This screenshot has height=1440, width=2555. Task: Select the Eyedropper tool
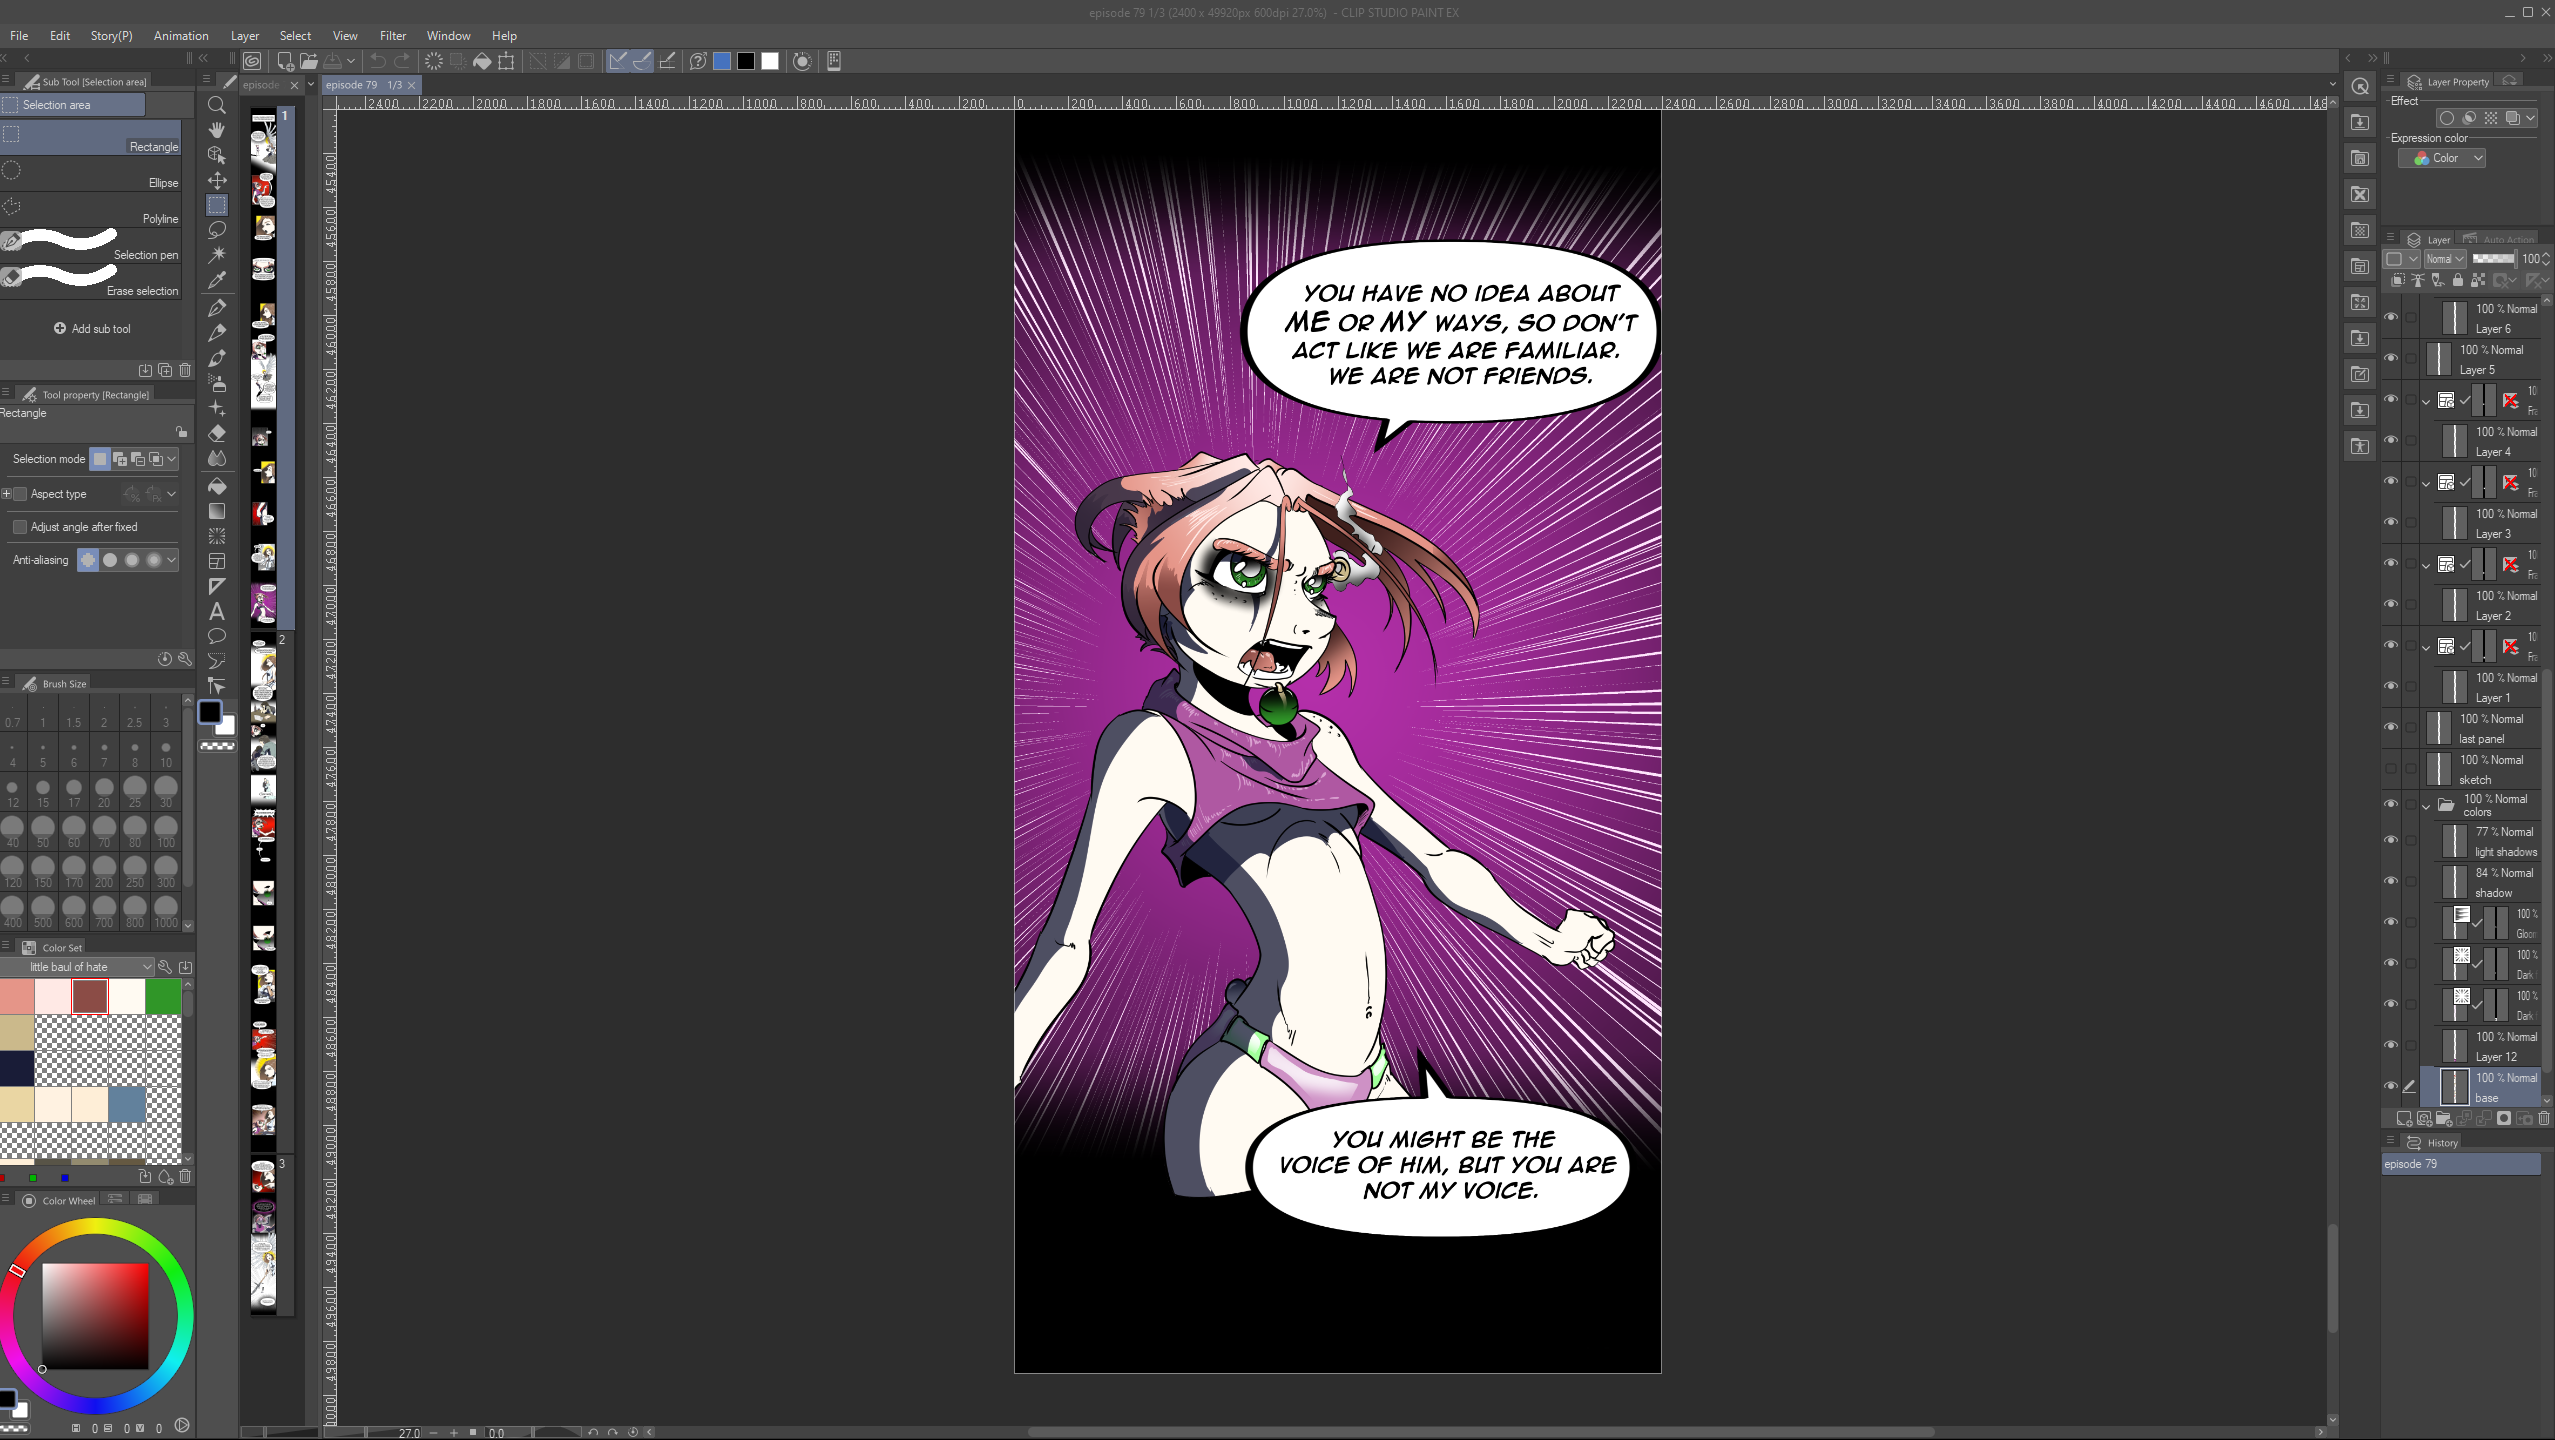click(216, 280)
